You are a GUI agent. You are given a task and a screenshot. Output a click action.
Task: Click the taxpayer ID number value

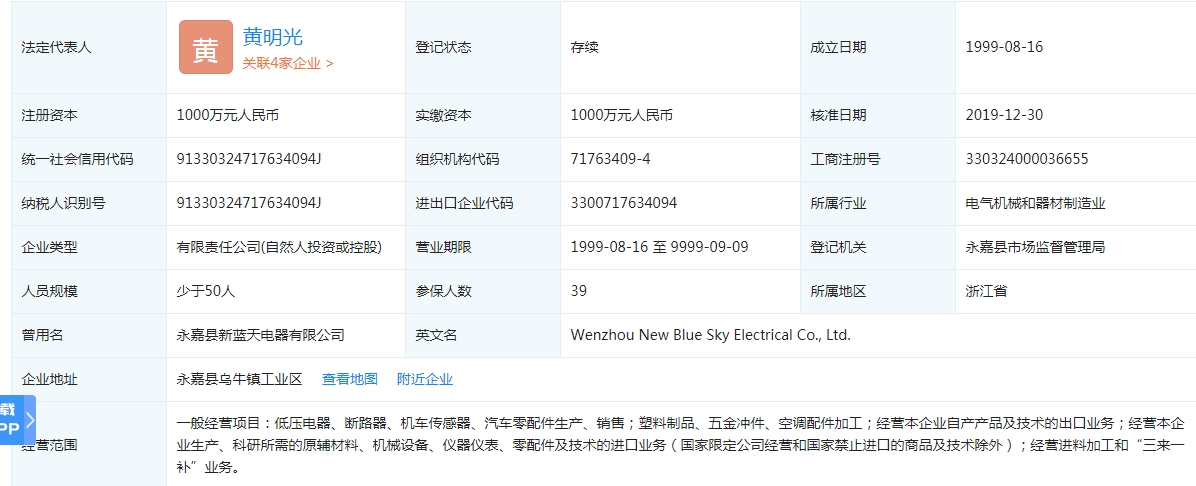(x=249, y=203)
